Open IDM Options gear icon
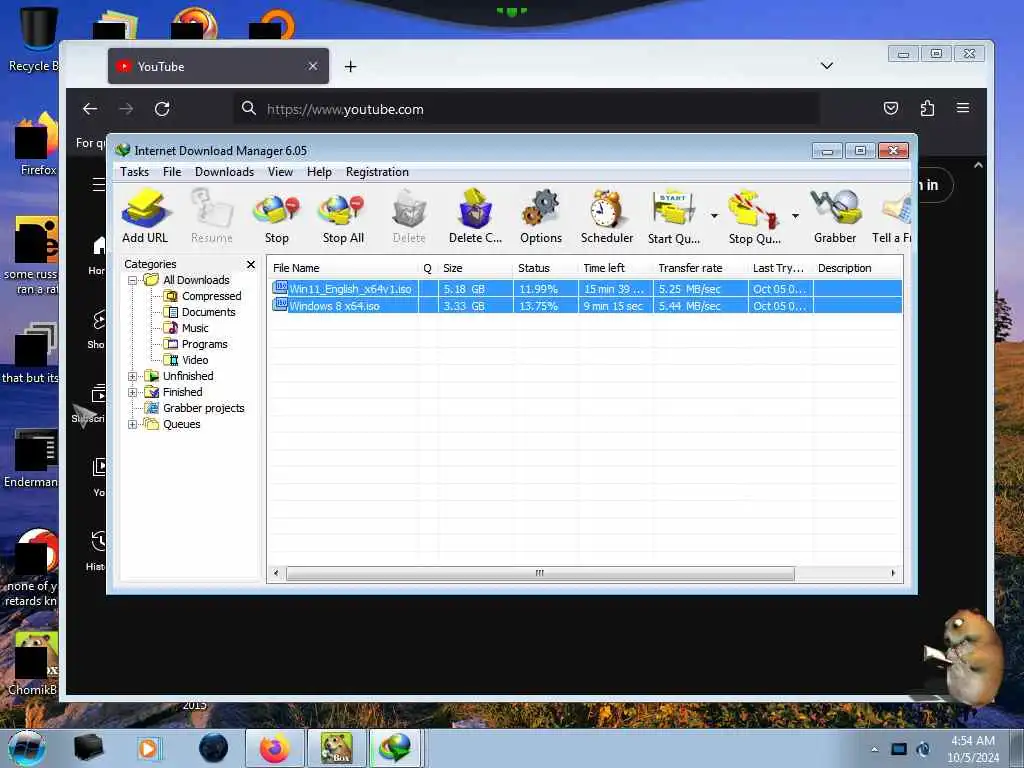The height and width of the screenshot is (768, 1024). pos(541,217)
